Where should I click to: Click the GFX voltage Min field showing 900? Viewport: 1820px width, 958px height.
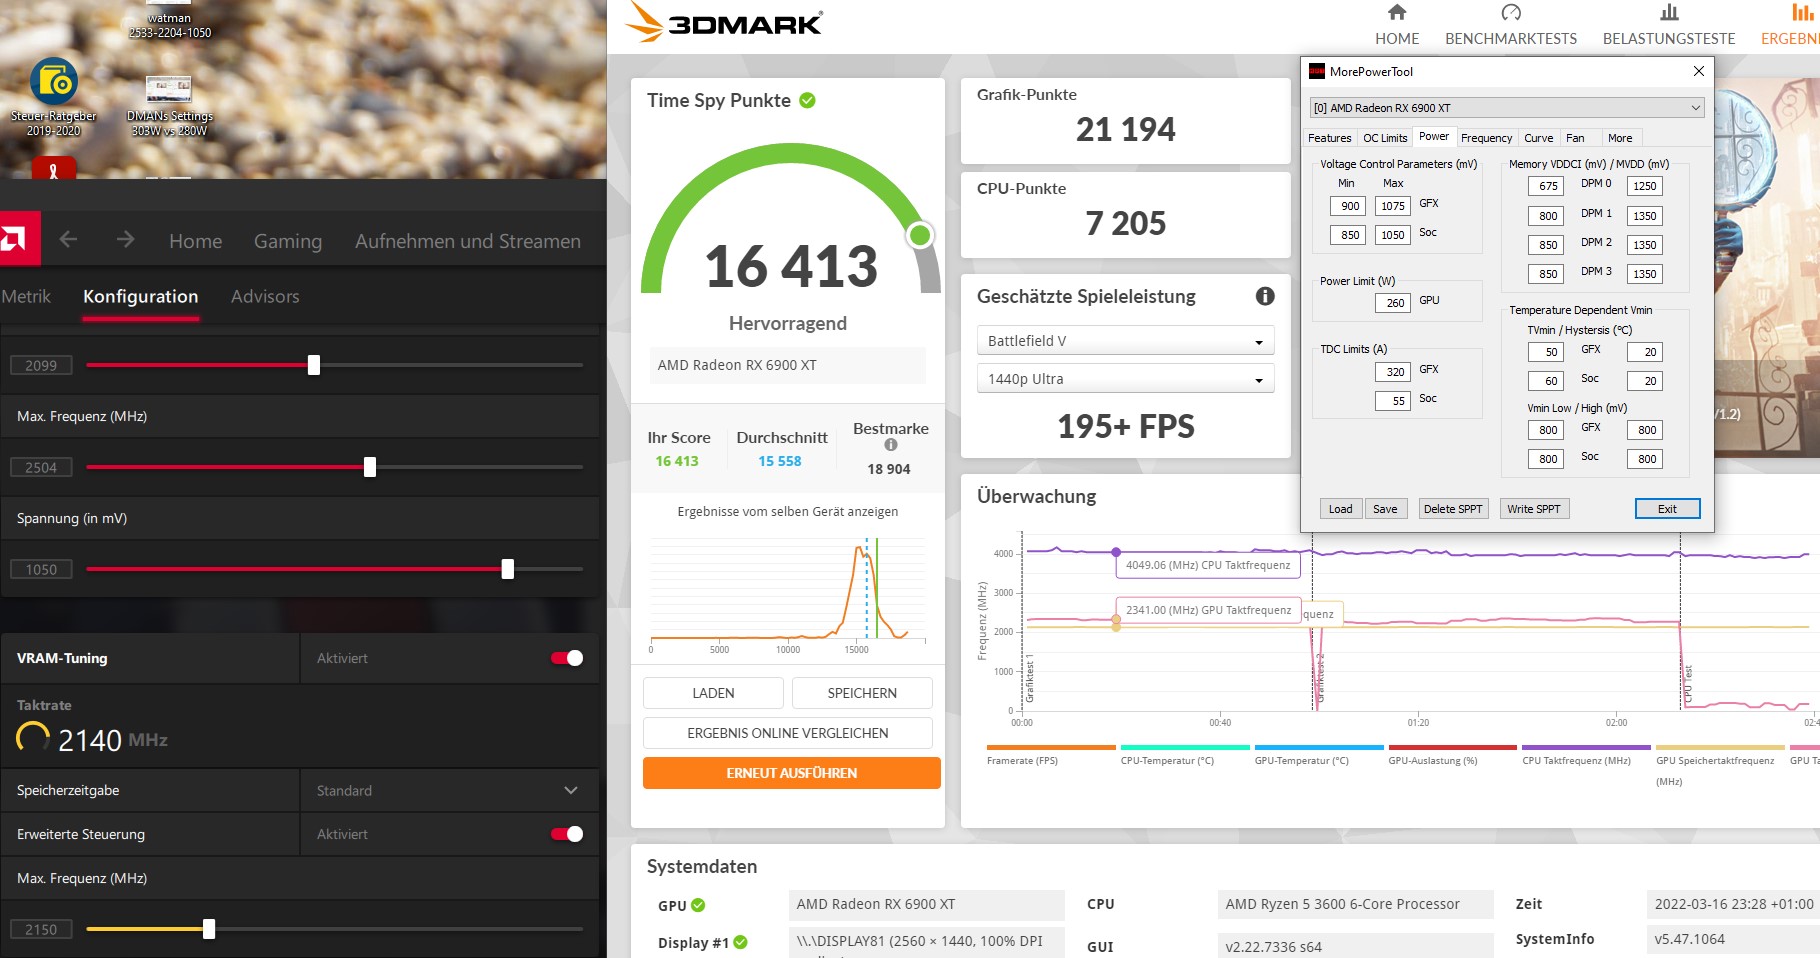click(x=1350, y=206)
